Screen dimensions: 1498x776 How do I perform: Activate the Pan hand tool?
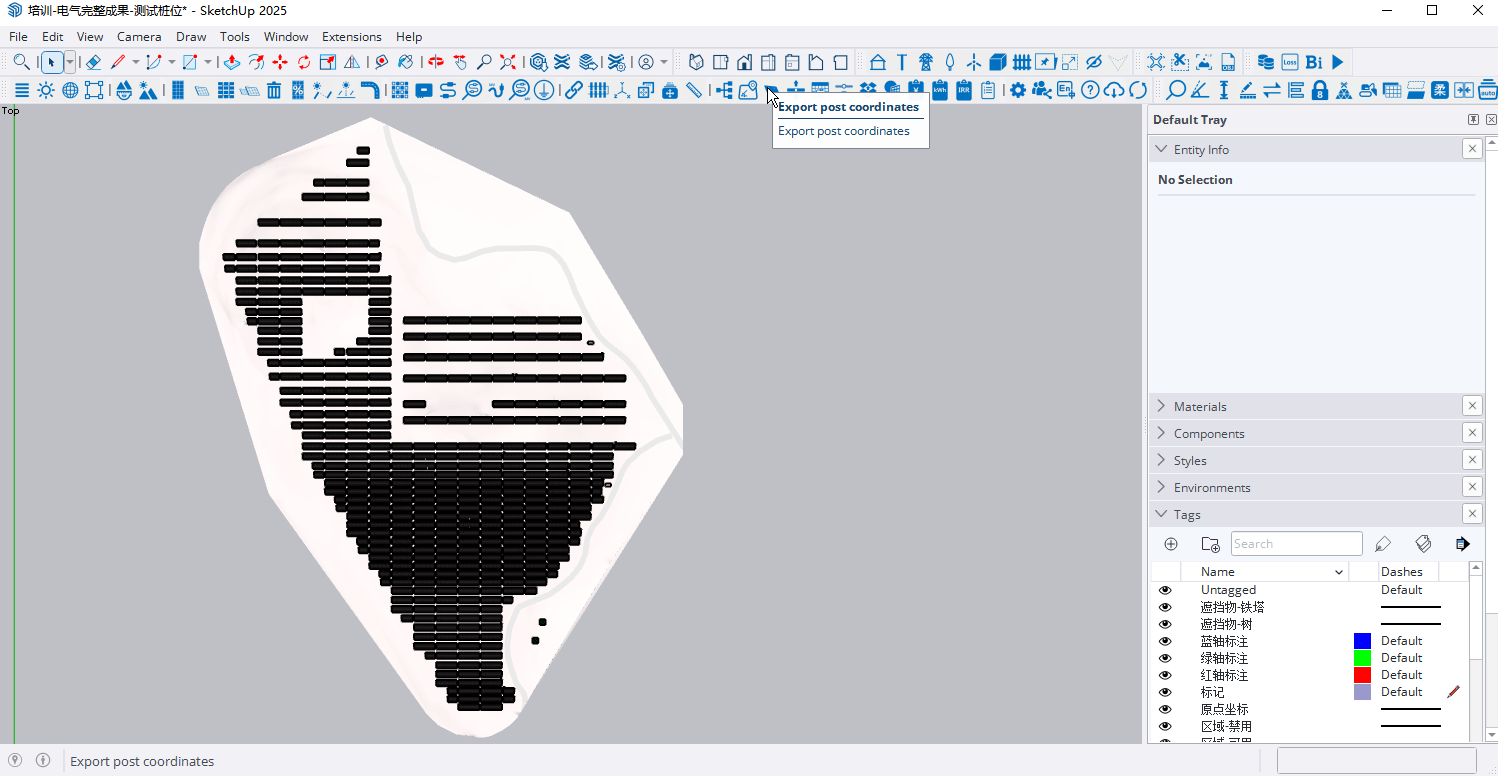tap(460, 62)
